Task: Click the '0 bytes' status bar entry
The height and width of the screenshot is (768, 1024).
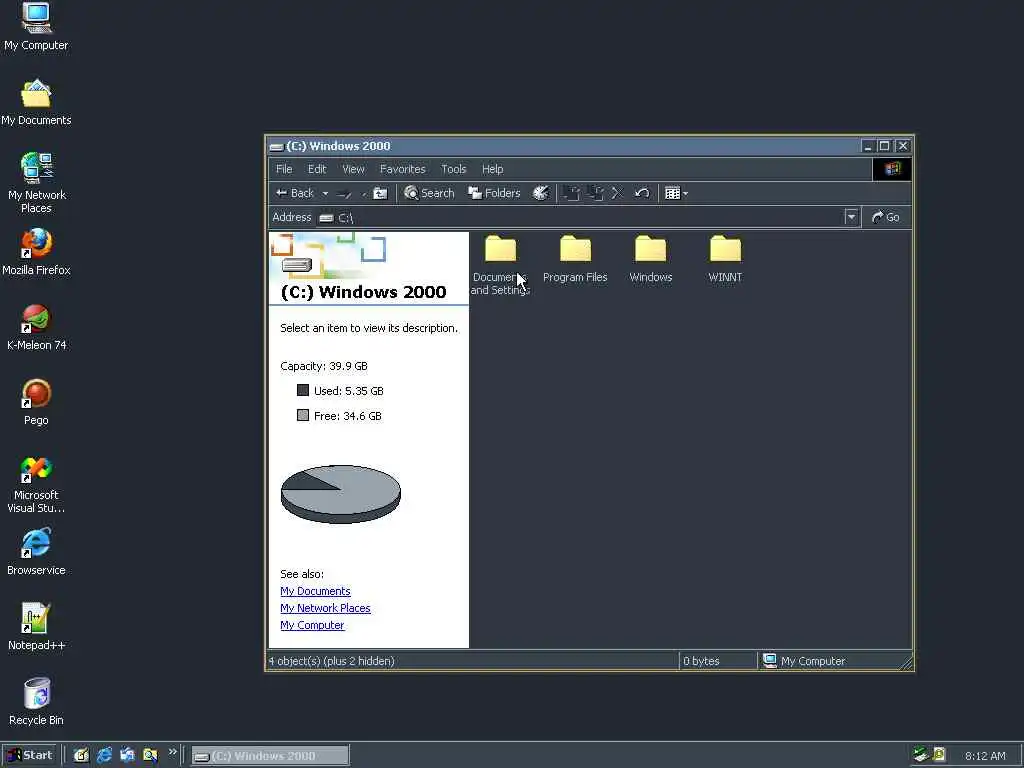Action: 701,661
